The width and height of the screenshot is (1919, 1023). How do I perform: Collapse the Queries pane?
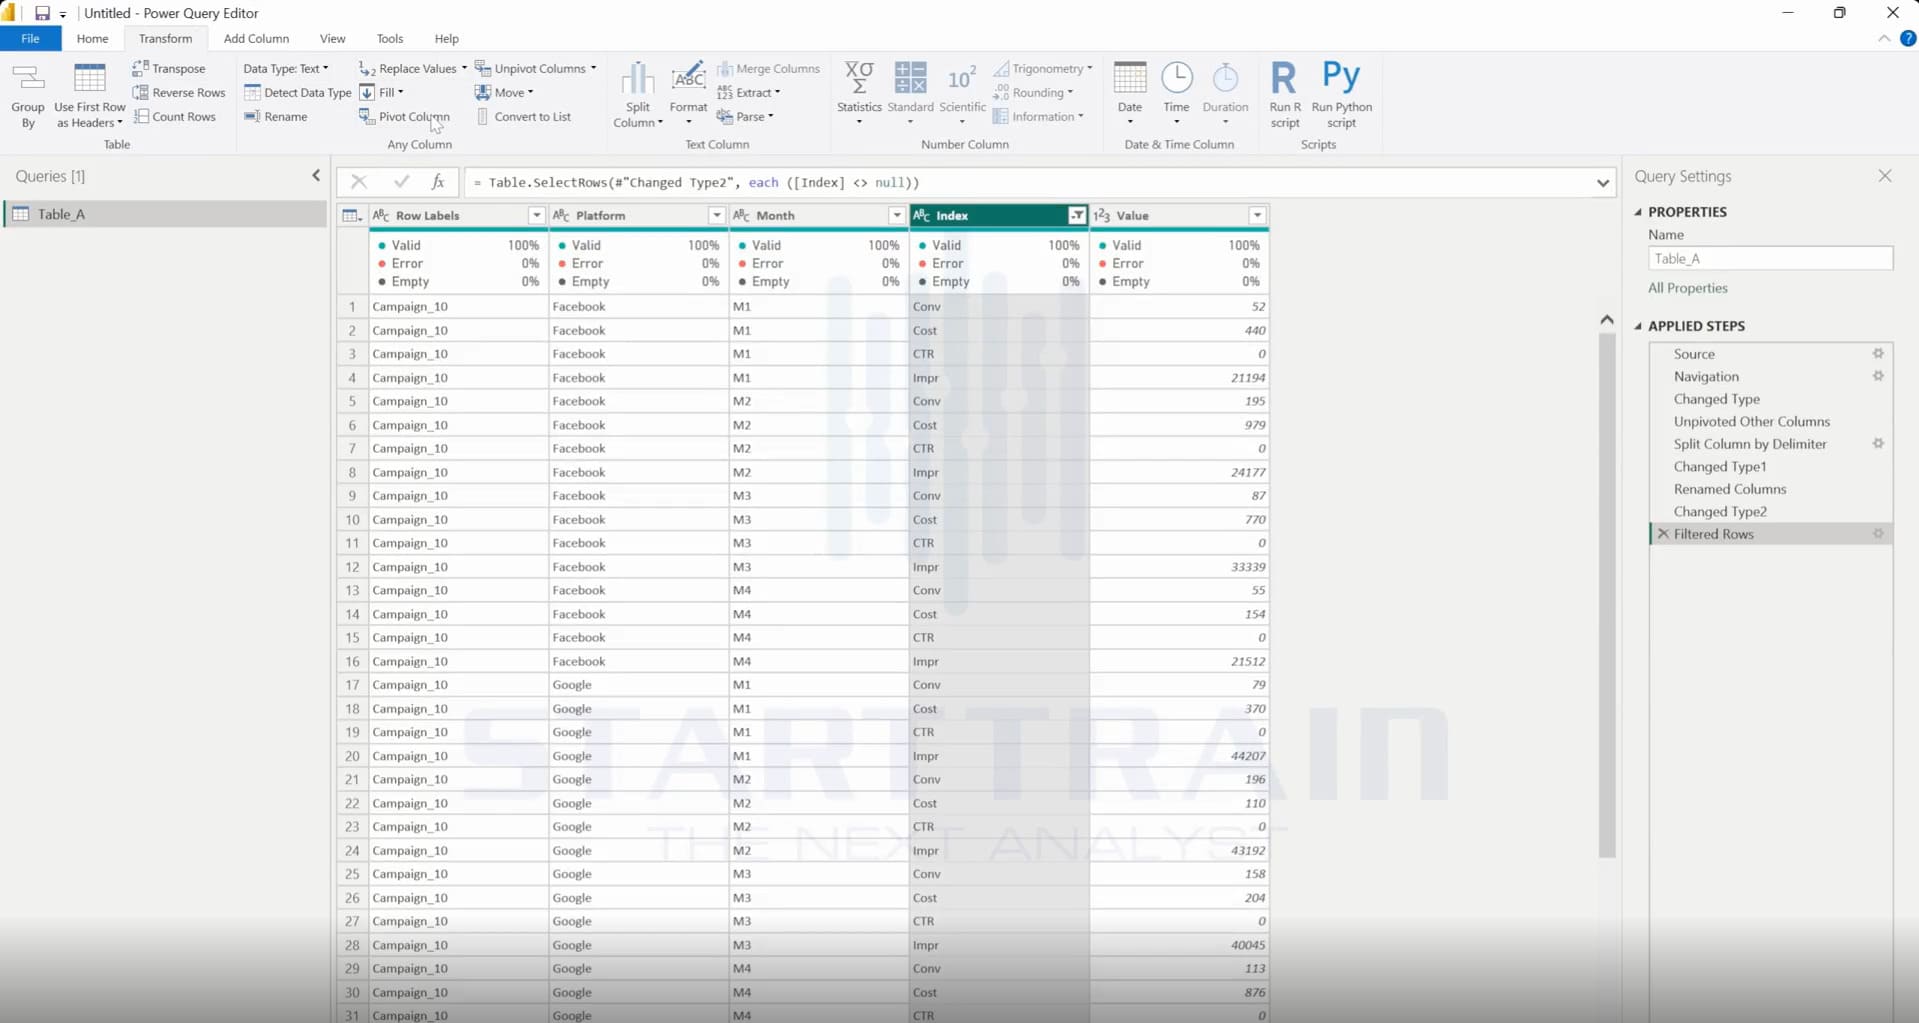pyautogui.click(x=316, y=176)
